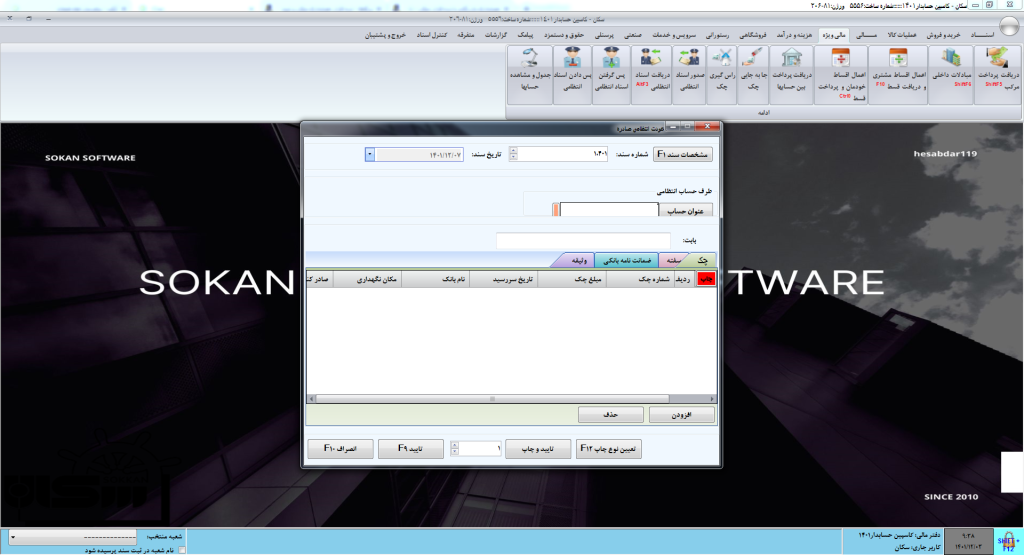
Task: Select the وثیقه tab in dialog
Action: pos(578,261)
